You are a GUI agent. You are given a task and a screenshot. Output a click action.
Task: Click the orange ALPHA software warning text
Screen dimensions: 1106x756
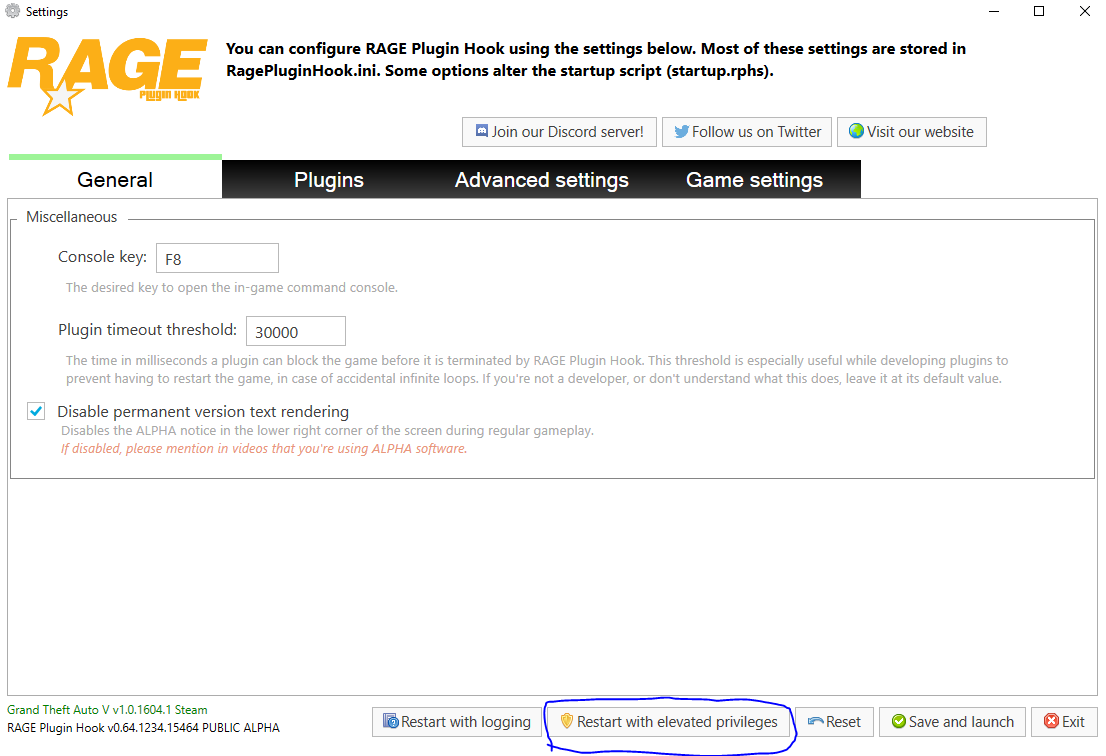coord(264,449)
